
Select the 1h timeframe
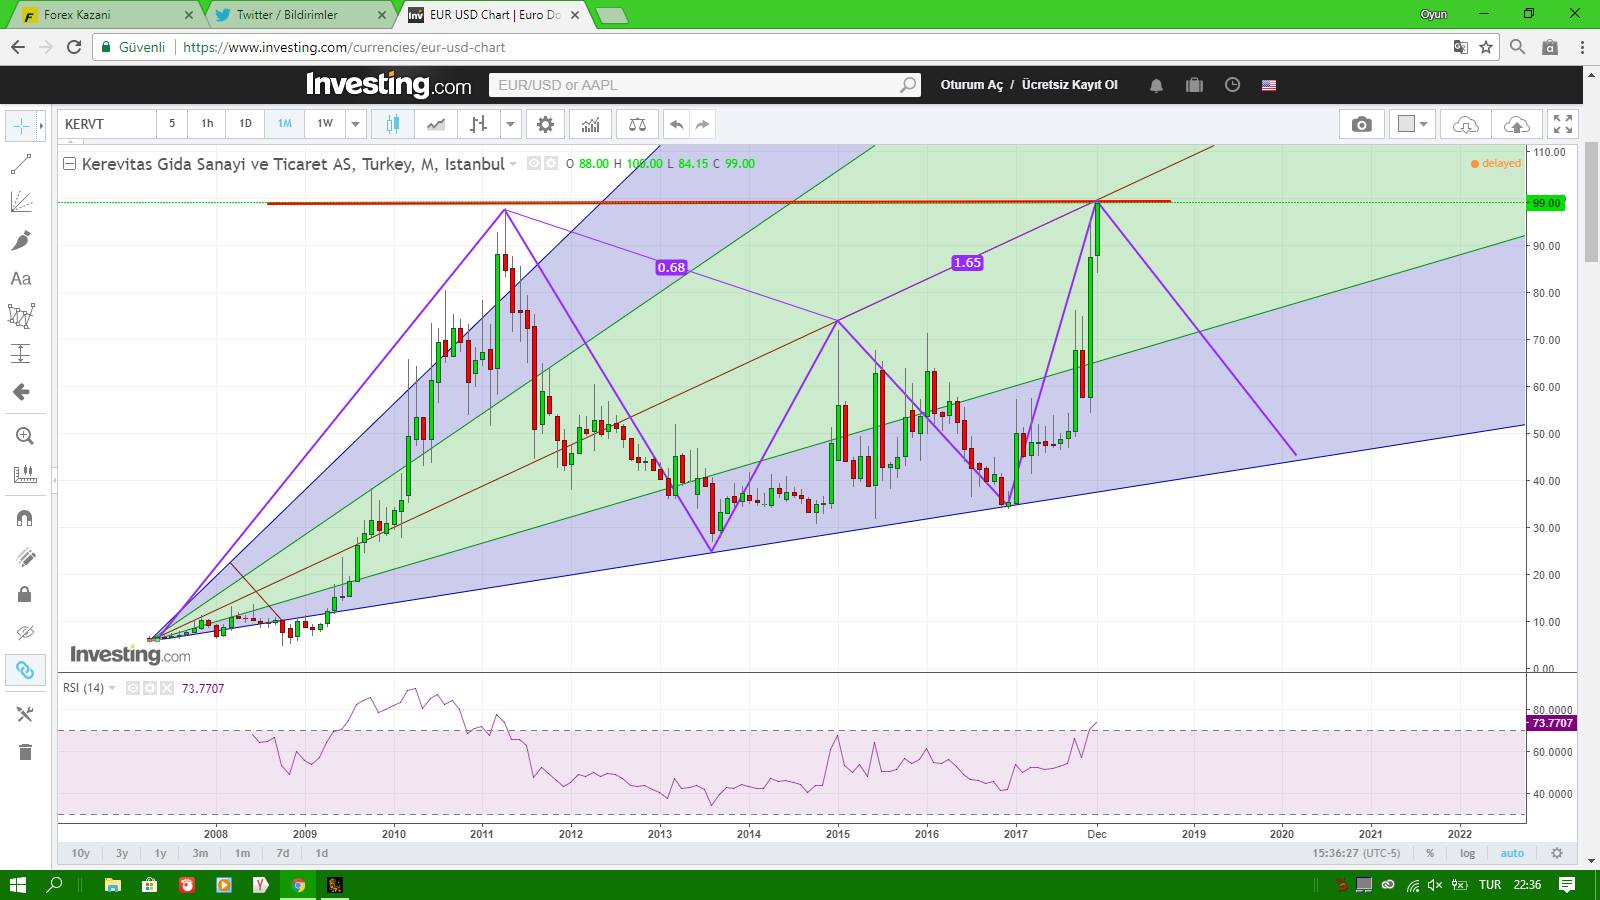[x=207, y=124]
